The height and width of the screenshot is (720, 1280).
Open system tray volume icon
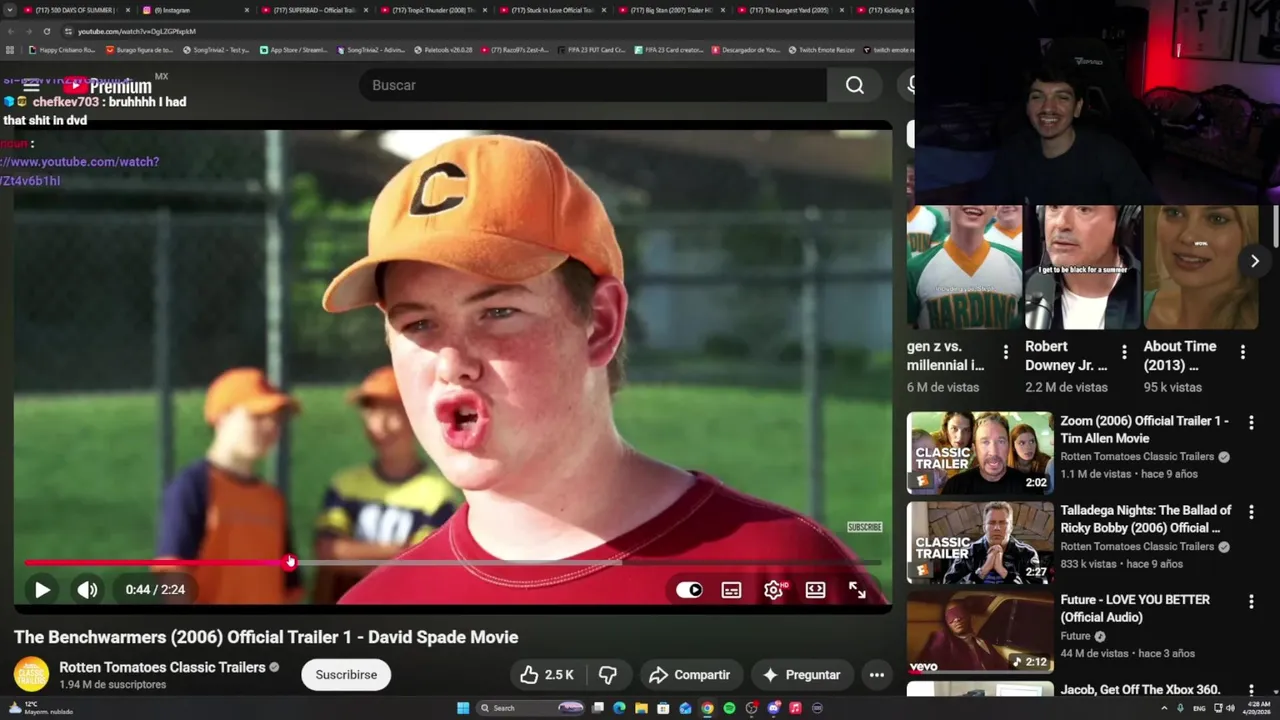point(1230,708)
